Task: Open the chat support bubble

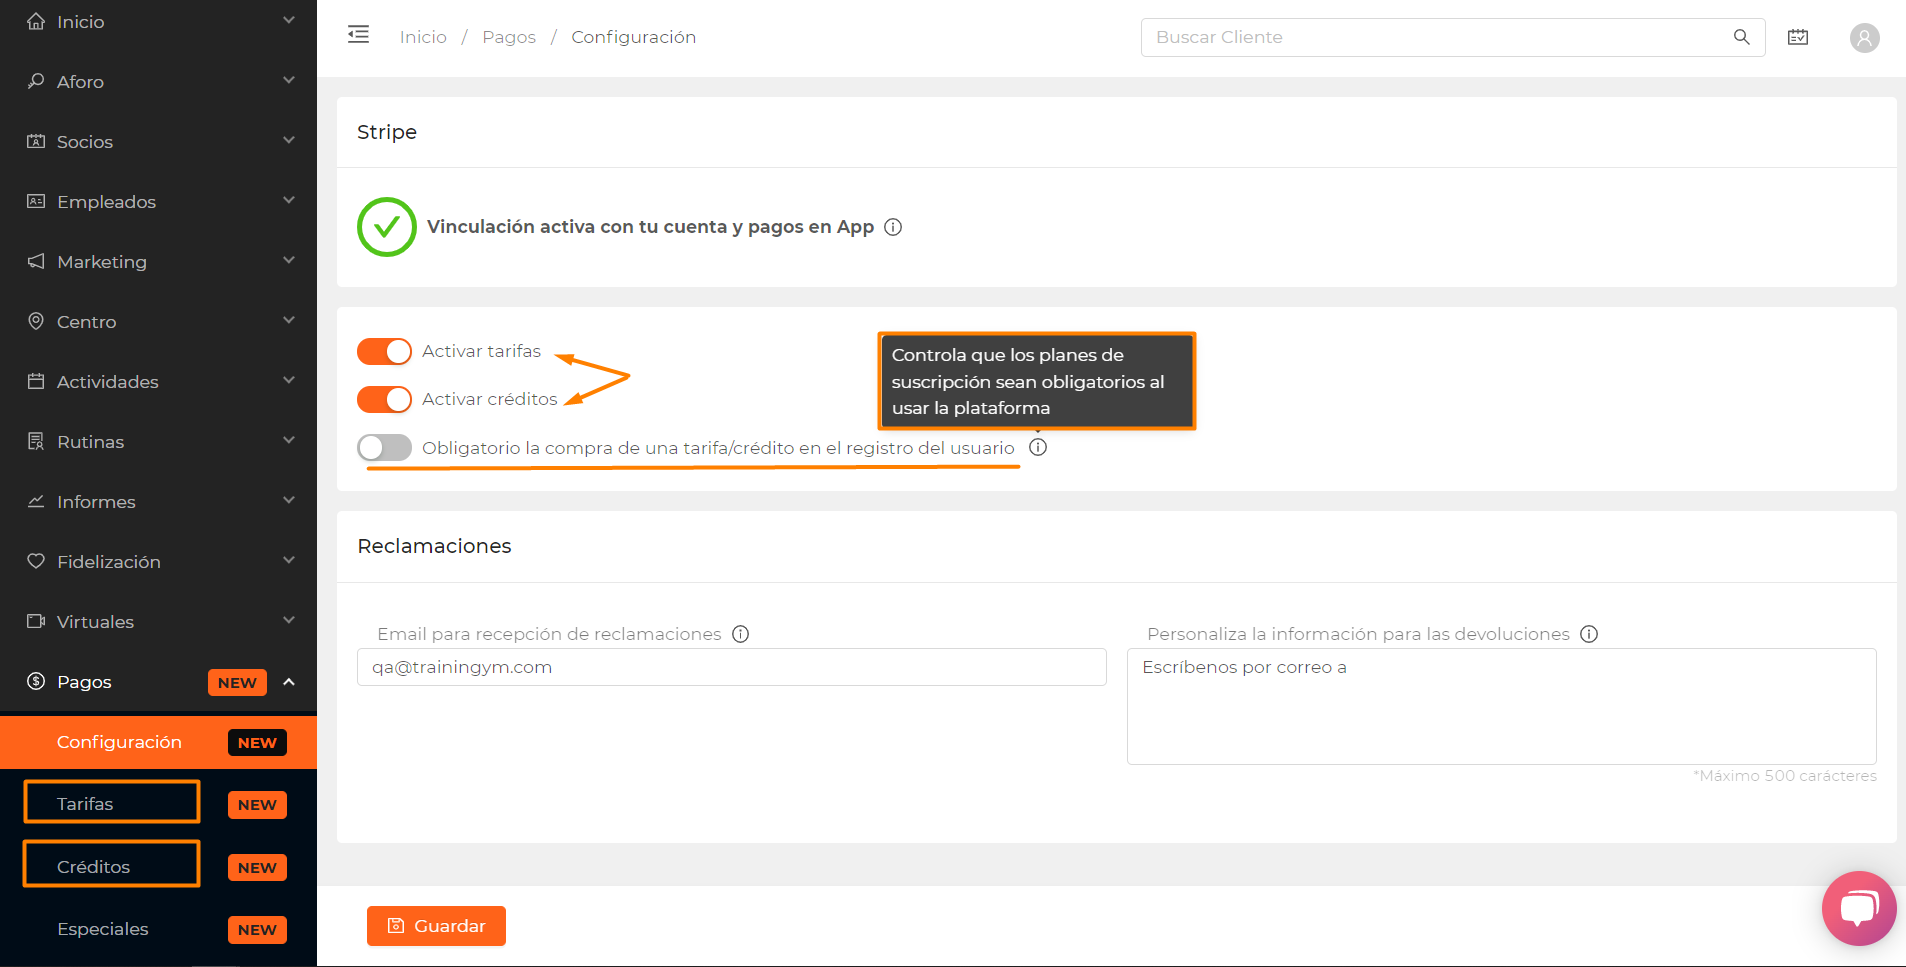Action: (x=1859, y=908)
